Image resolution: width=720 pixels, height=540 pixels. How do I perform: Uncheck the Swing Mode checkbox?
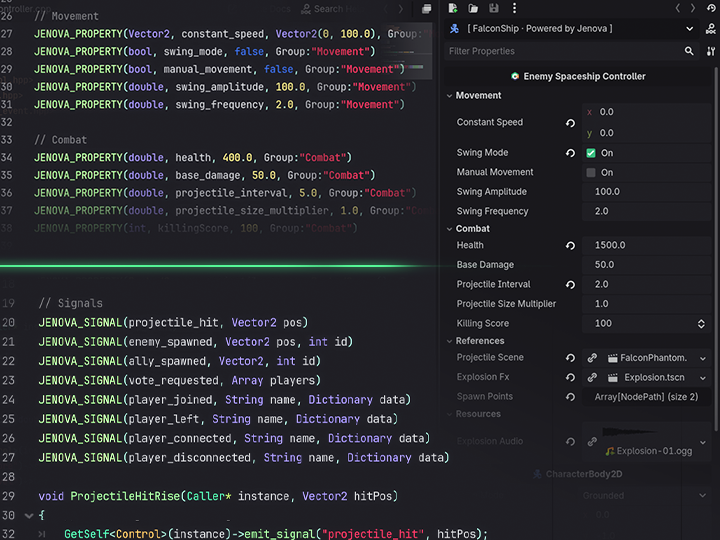(x=591, y=153)
